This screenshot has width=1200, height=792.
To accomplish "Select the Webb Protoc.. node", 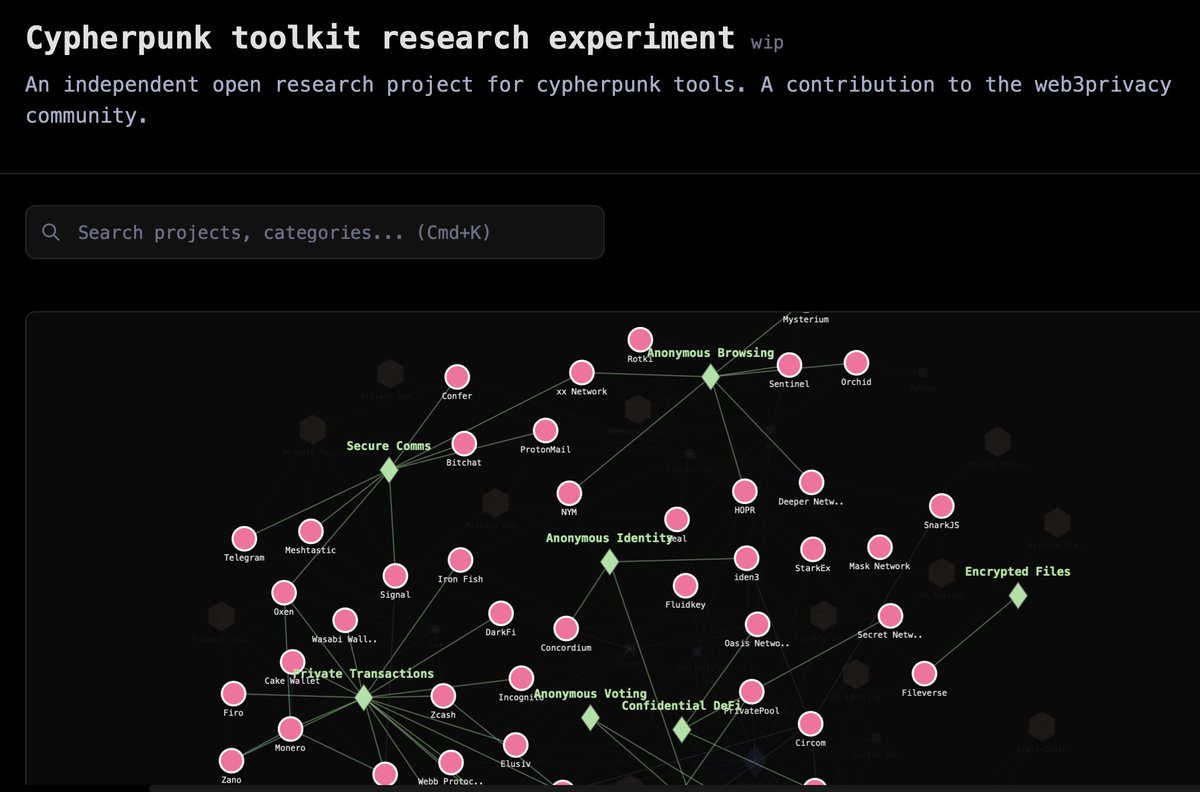I will tap(451, 763).
